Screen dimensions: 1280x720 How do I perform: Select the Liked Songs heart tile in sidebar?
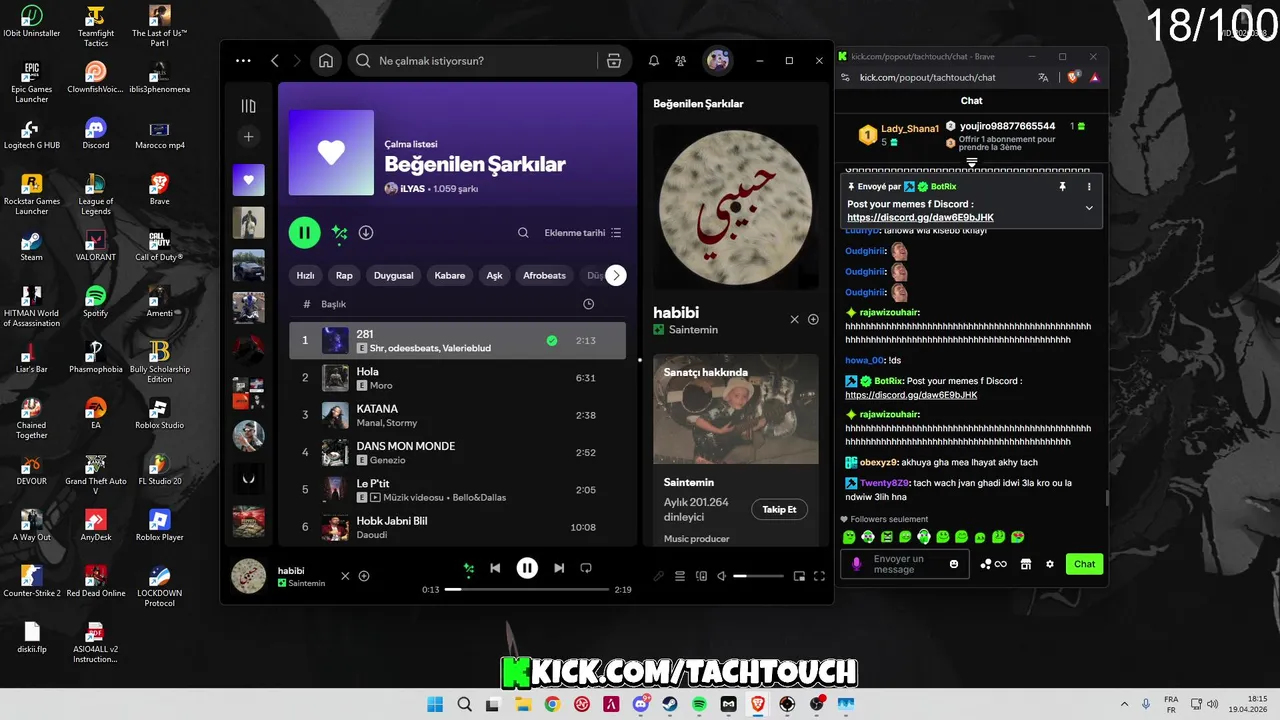(249, 180)
